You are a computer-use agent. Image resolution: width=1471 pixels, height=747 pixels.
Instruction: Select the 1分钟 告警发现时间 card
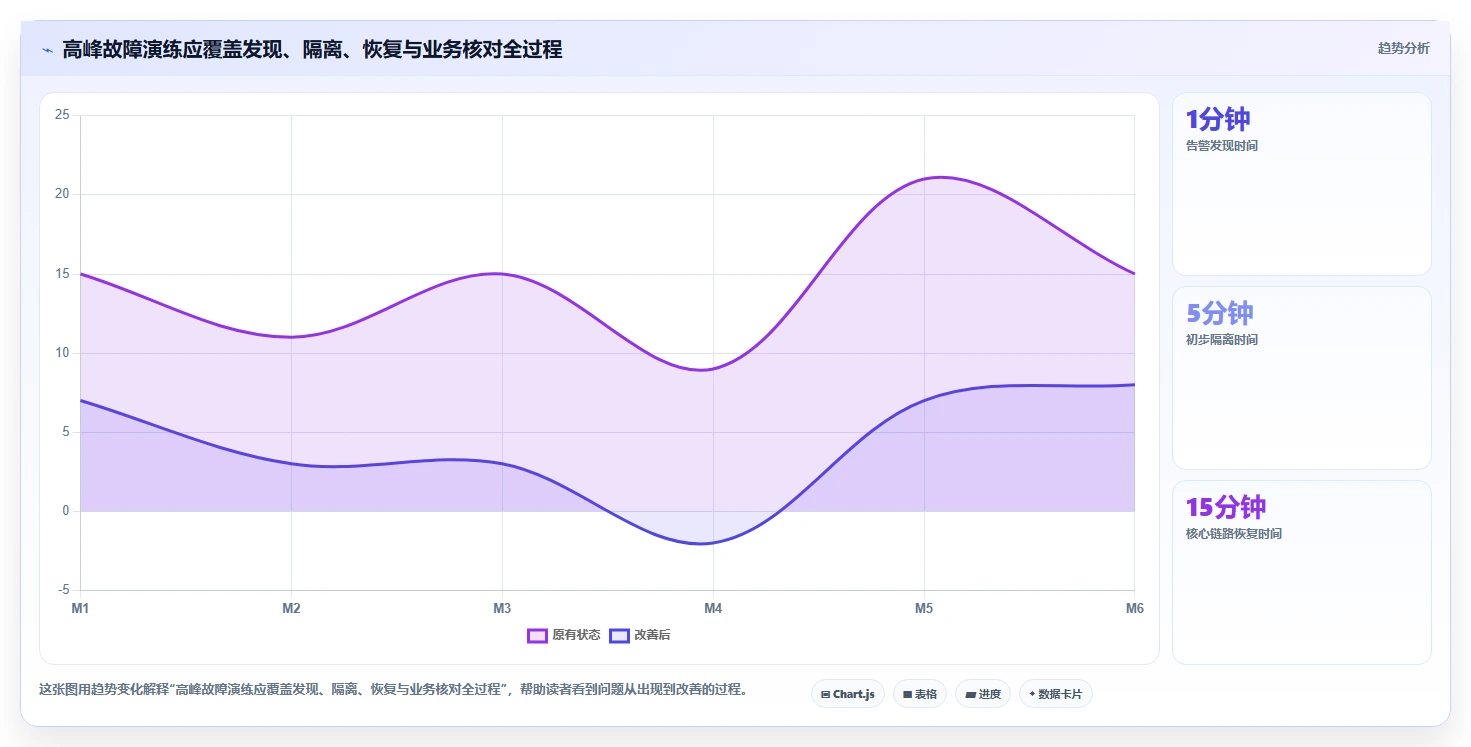click(1301, 184)
